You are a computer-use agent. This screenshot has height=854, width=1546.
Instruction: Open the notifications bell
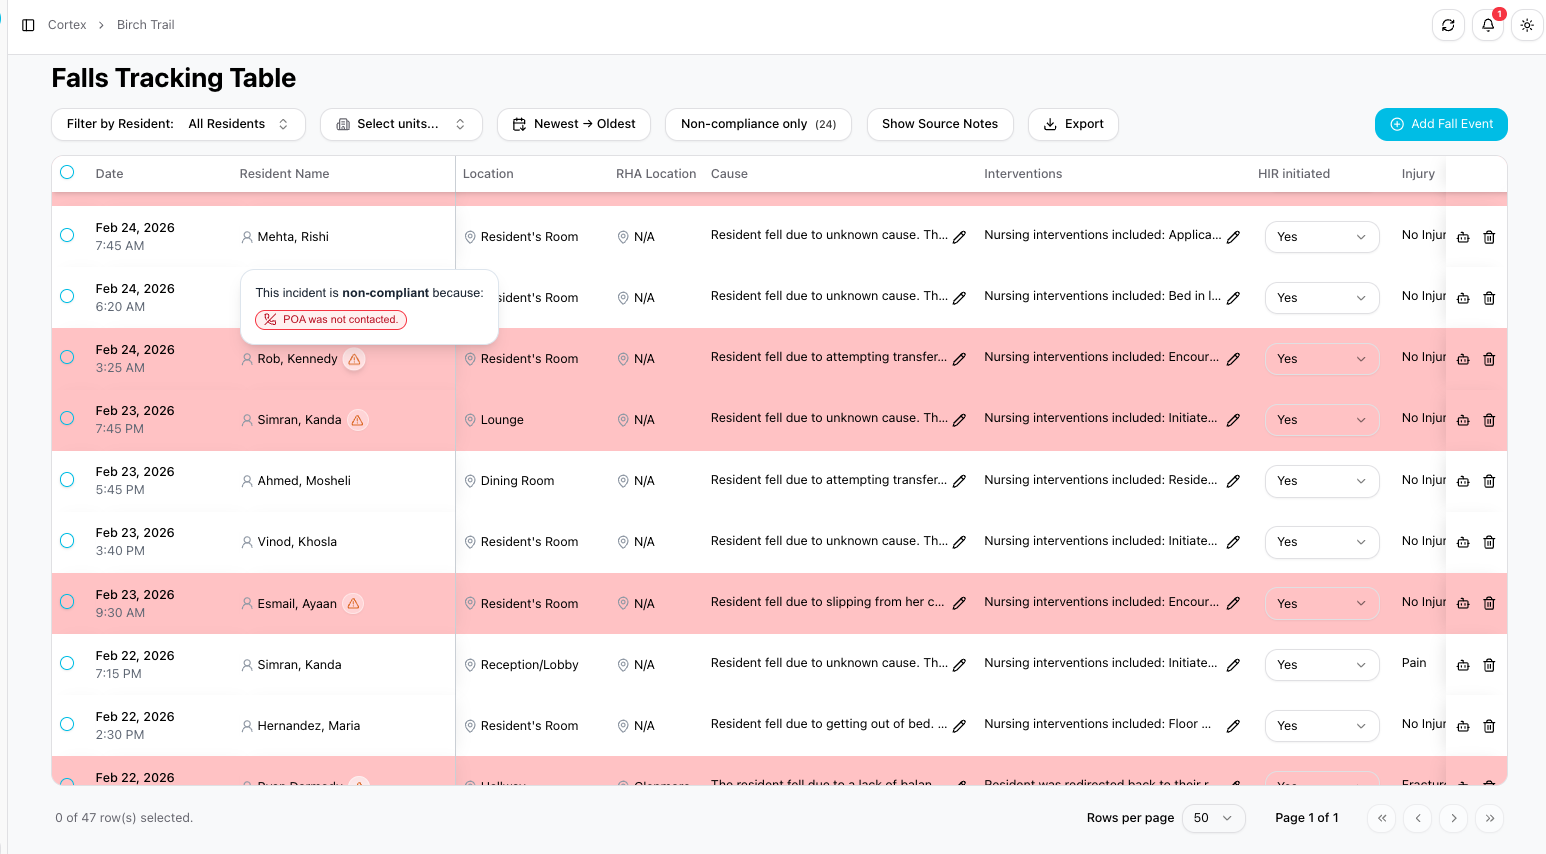click(x=1488, y=25)
